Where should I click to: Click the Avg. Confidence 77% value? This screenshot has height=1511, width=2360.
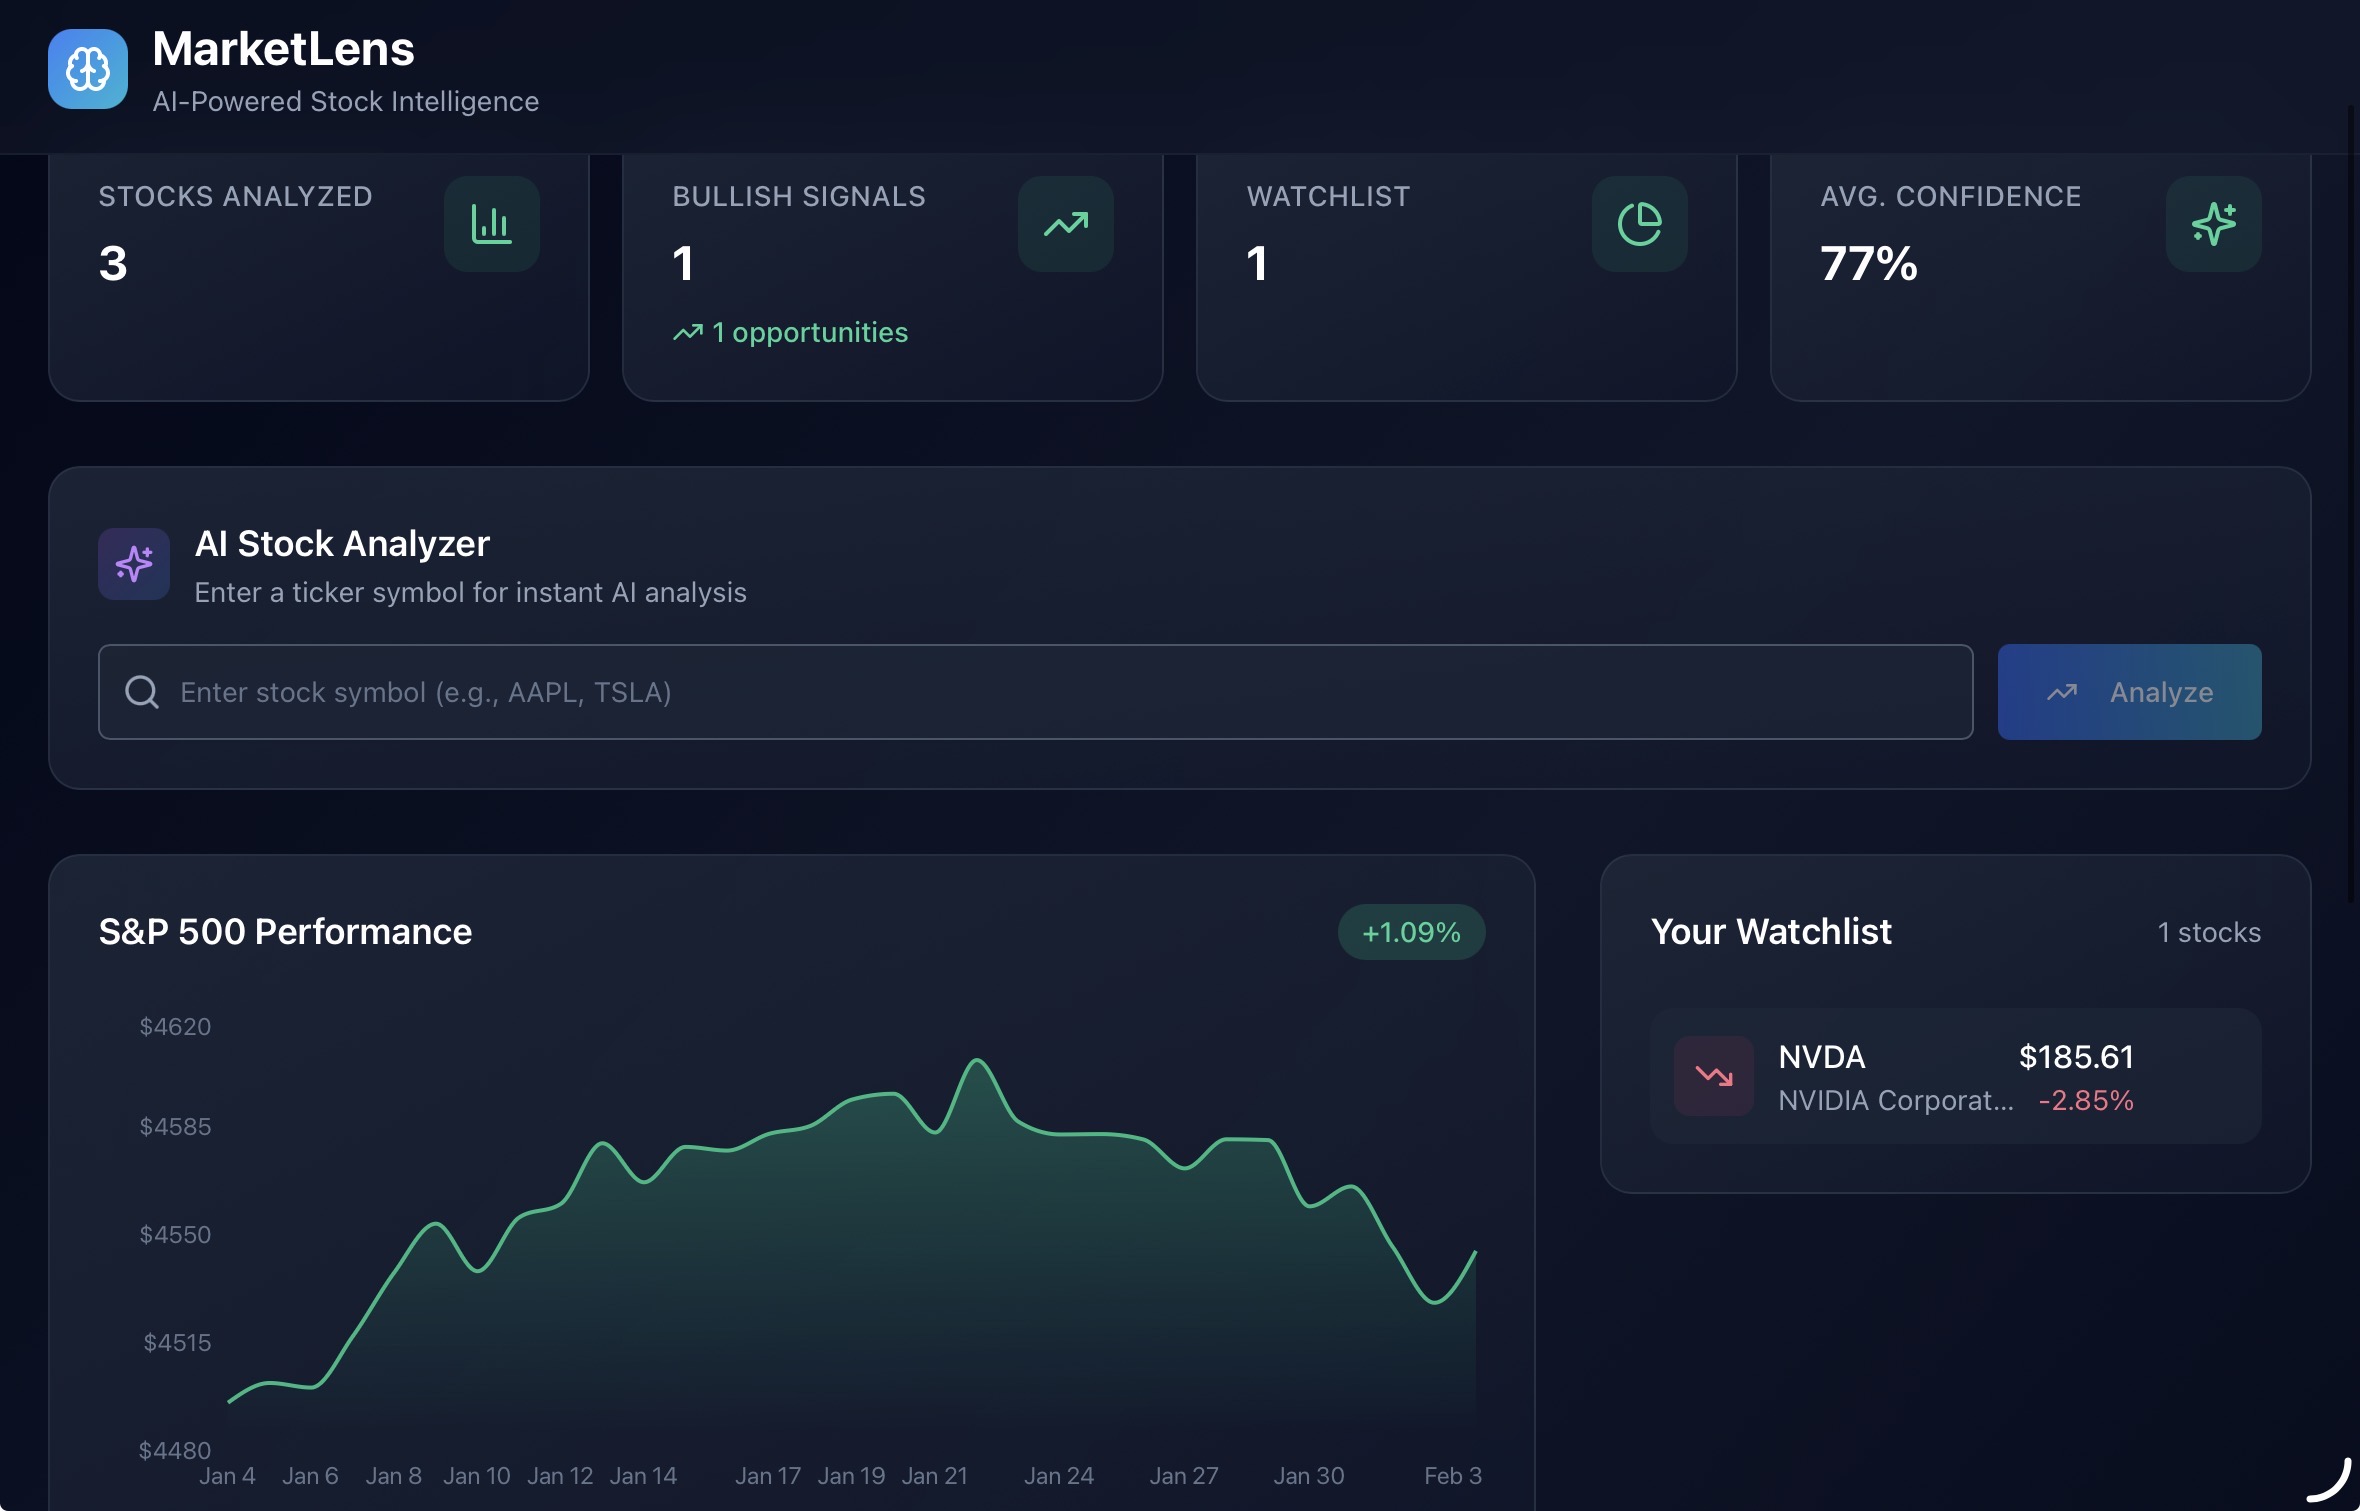click(1868, 264)
